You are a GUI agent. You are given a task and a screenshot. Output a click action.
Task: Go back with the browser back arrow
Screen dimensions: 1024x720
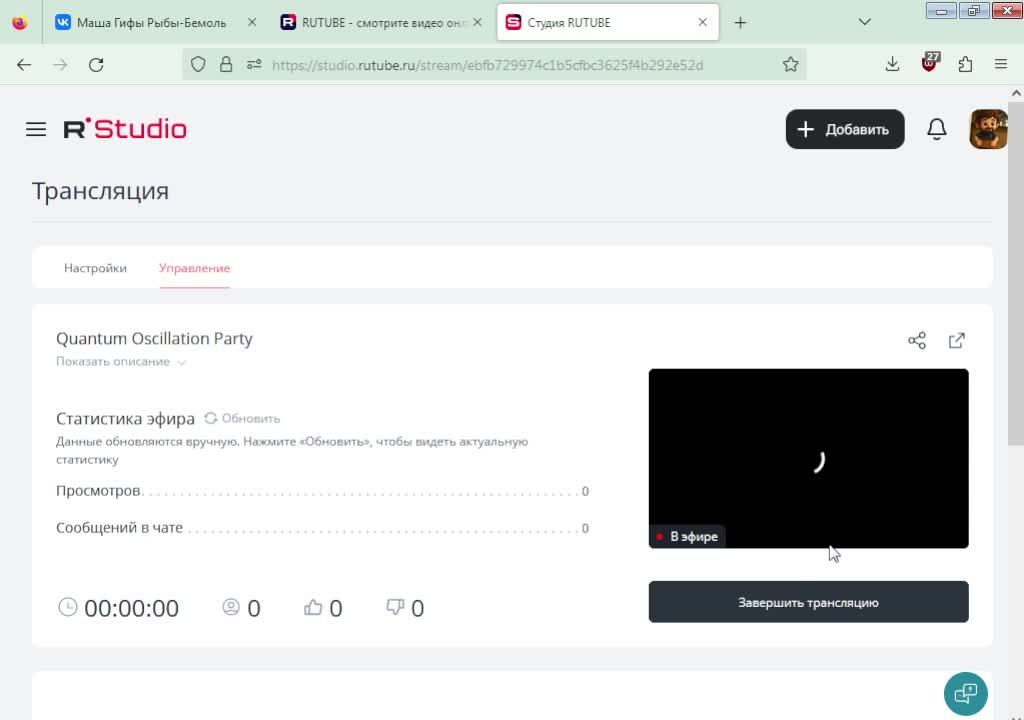pos(24,65)
